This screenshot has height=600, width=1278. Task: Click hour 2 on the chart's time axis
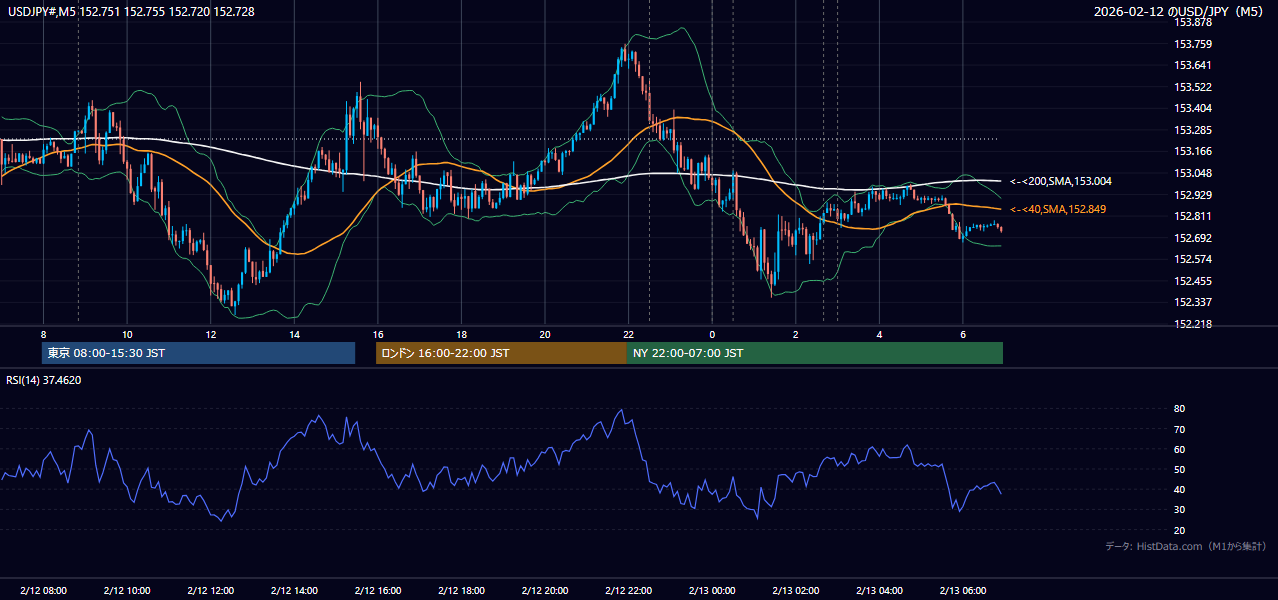tap(796, 334)
